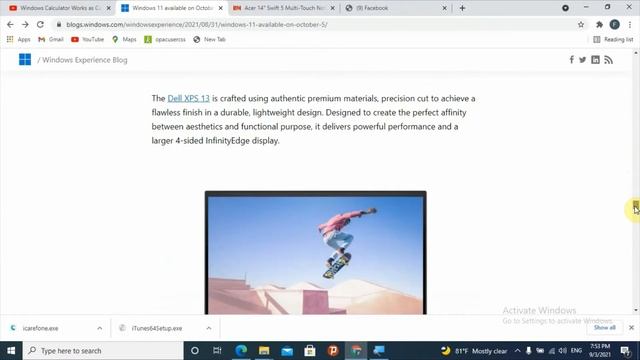Open New Tab bookmark
The image size is (640, 360).
(x=209, y=39)
